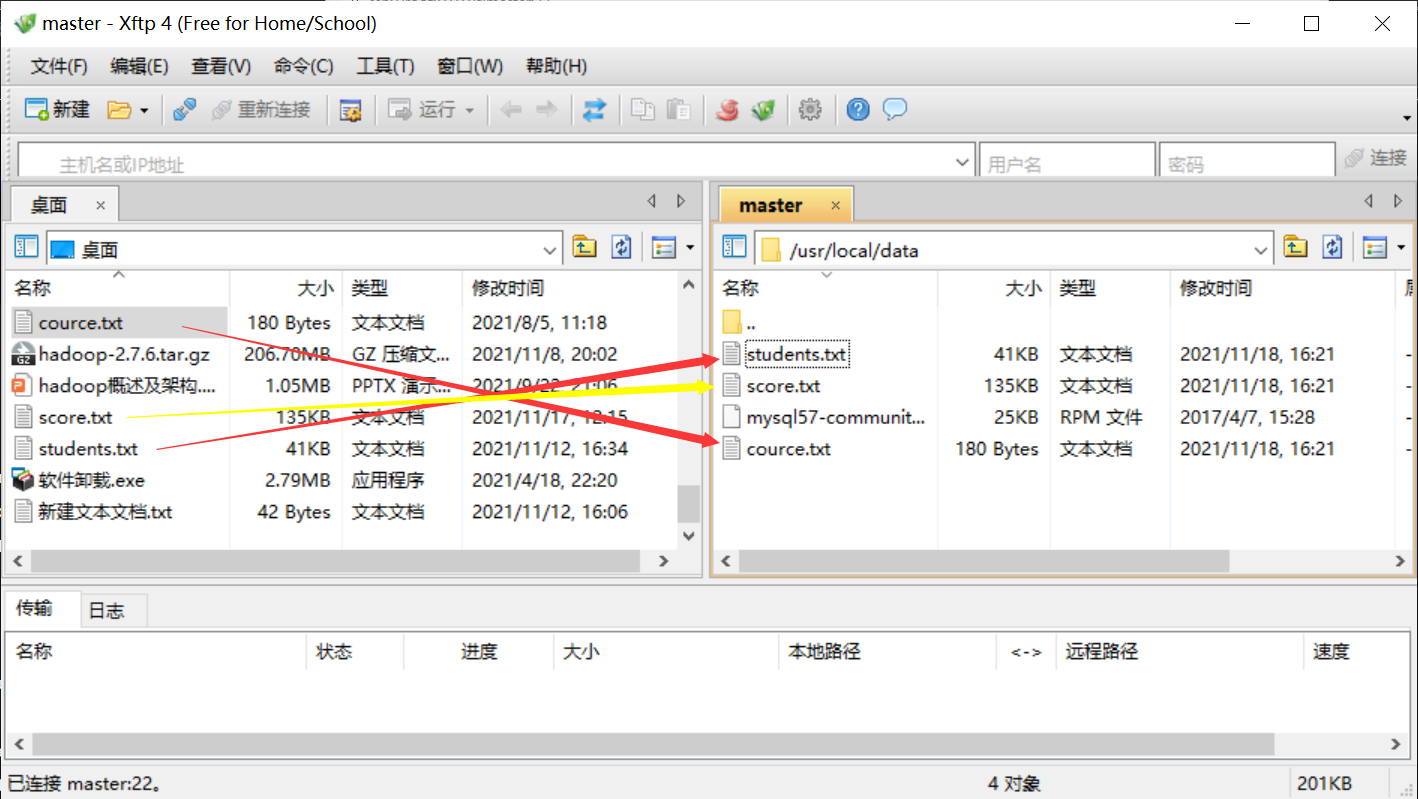Click the 连接 connect button
Screen dimensions: 1418x799
1377,158
